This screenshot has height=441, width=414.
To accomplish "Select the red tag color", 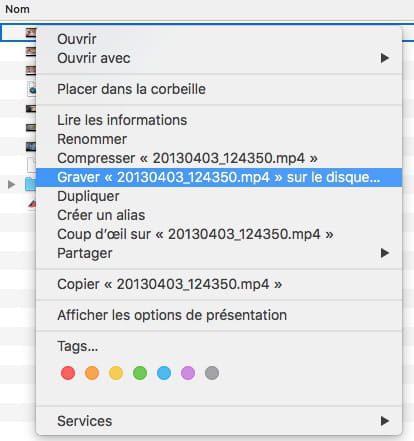I will pos(68,373).
